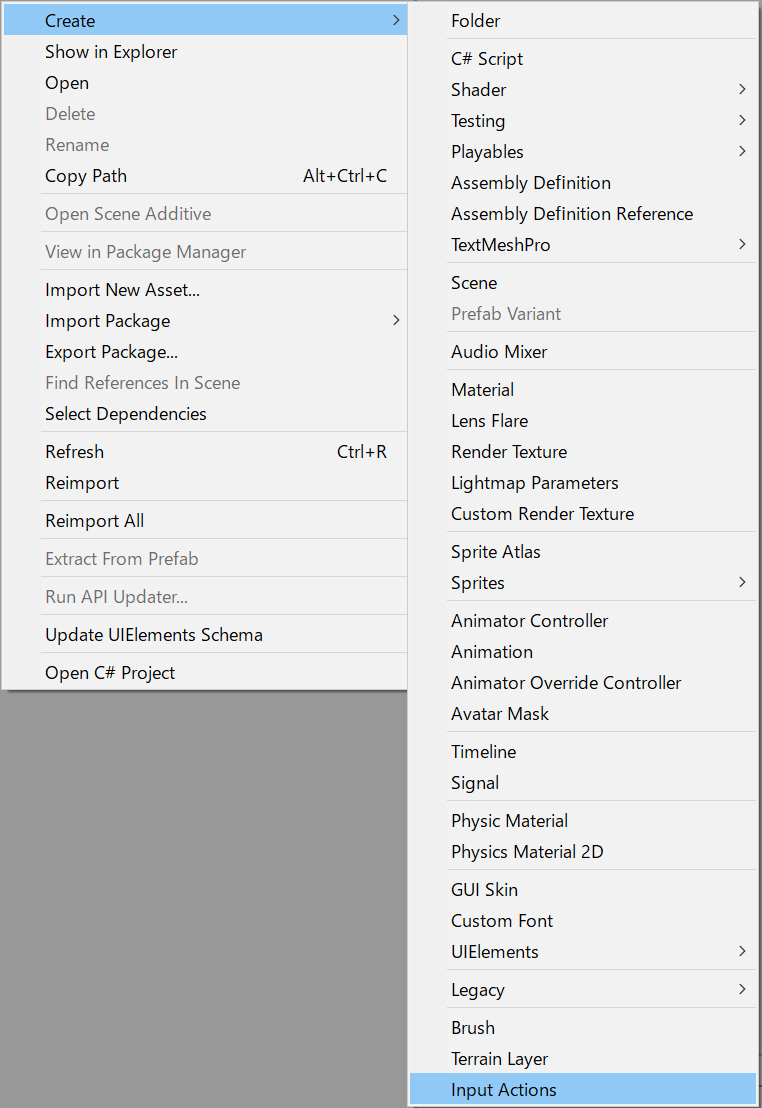Screen dimensions: 762x1108
Task: Choose Reimport All
Action: (206, 521)
